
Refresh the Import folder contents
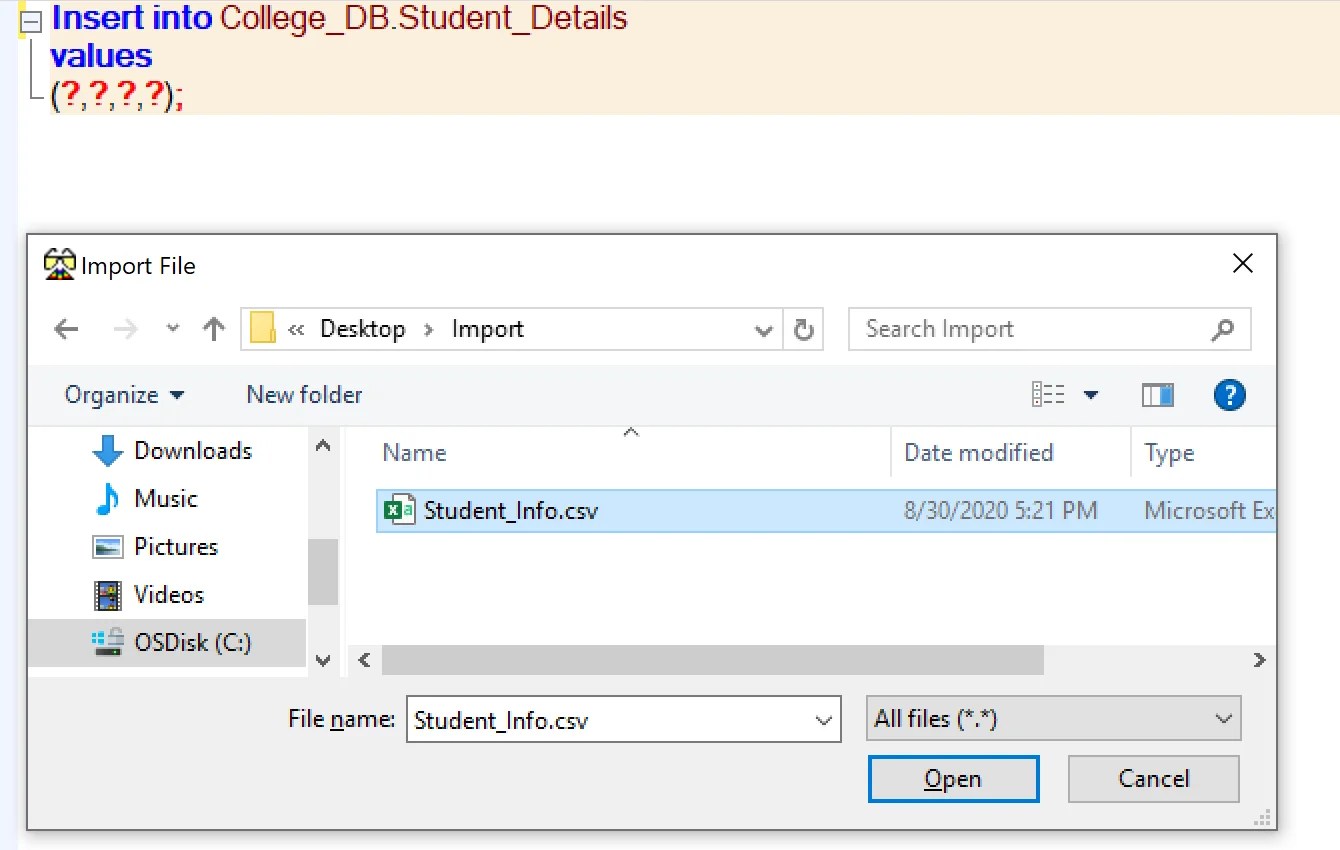[x=804, y=328]
